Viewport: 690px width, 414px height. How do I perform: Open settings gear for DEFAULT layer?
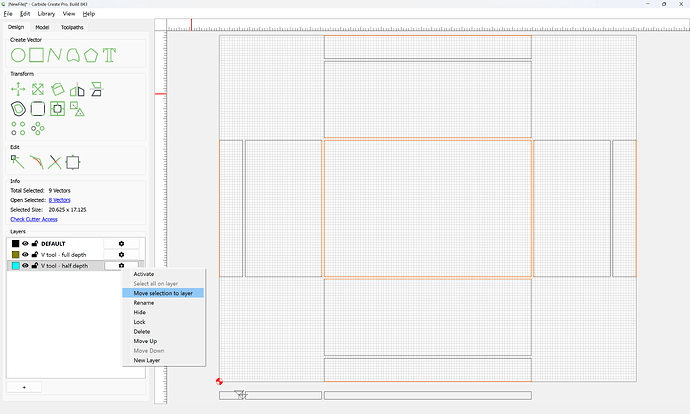point(121,244)
